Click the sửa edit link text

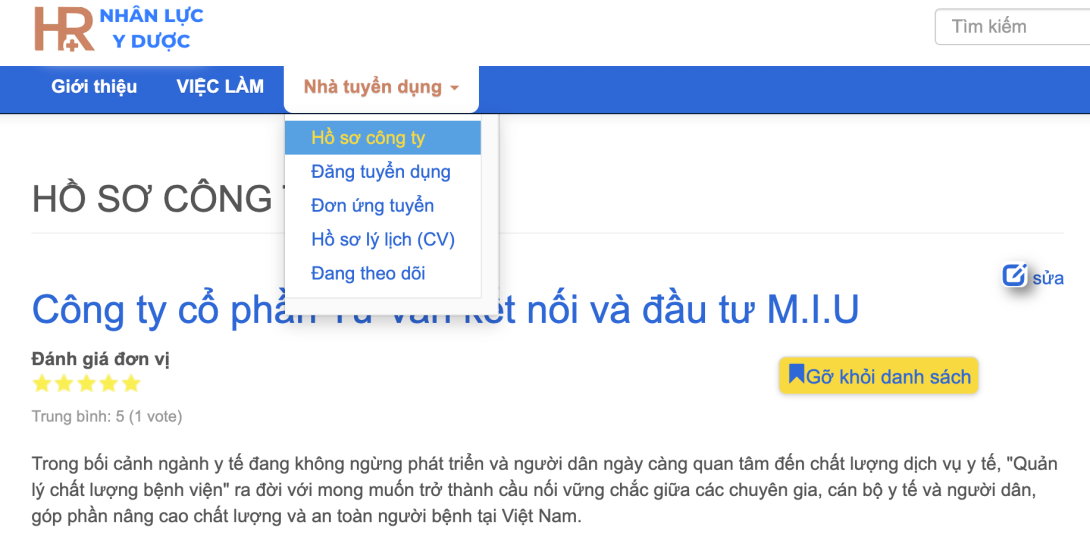1048,278
